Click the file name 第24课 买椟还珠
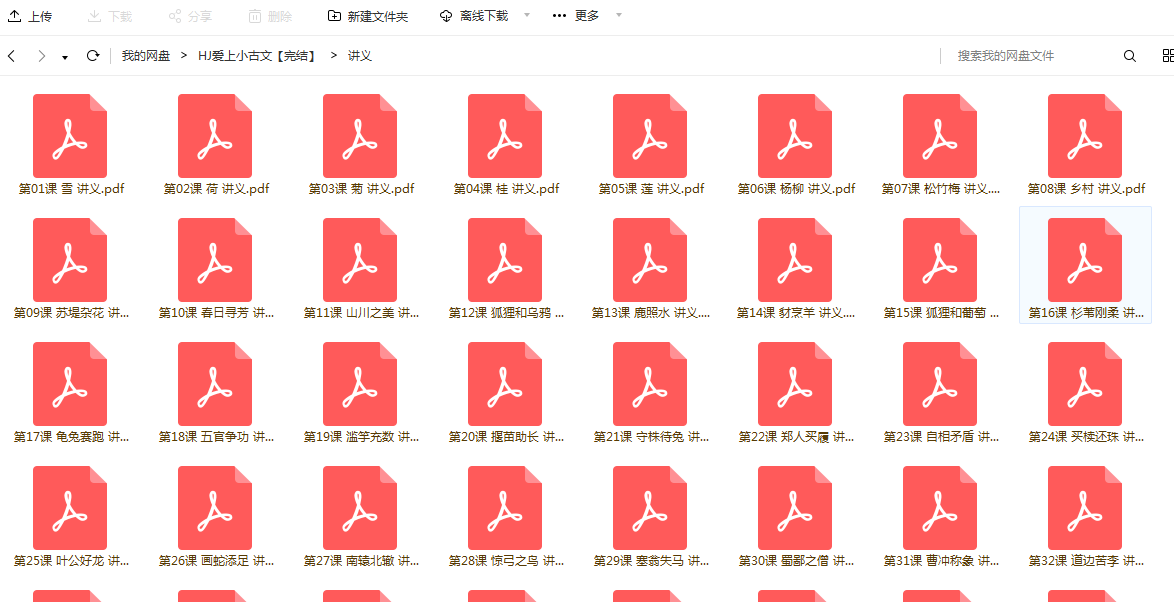This screenshot has height=602, width=1174. 1086,437
